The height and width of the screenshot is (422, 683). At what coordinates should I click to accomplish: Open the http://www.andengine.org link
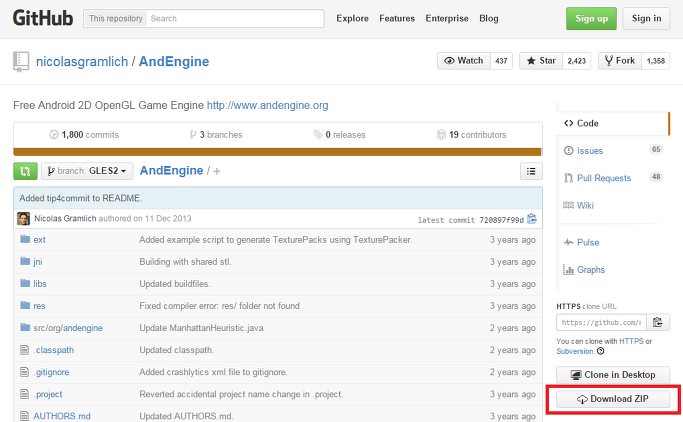[267, 105]
